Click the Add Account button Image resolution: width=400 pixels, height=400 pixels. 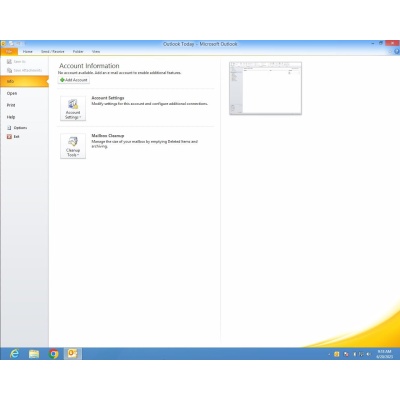[x=74, y=80]
